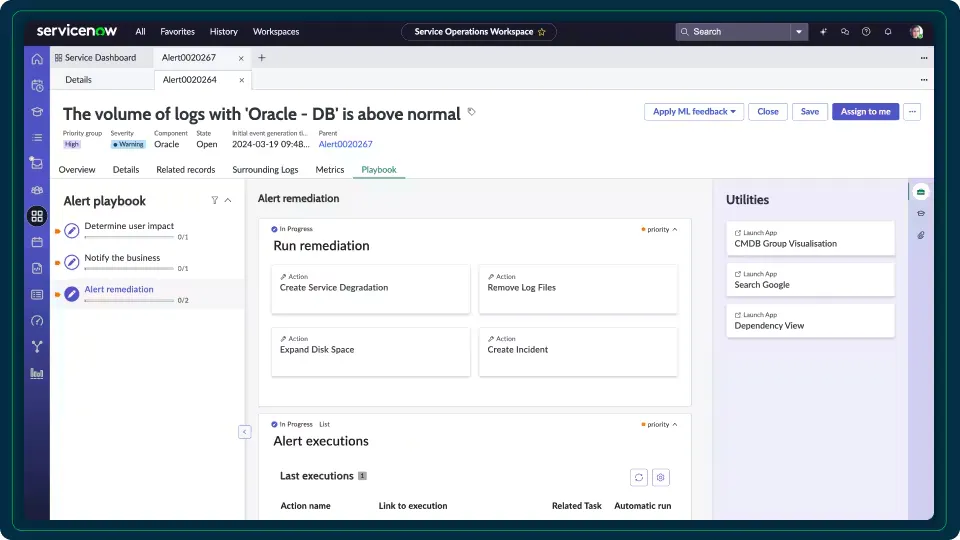Run the Create Incident action
Screen dimensions: 960x540
(x=578, y=351)
